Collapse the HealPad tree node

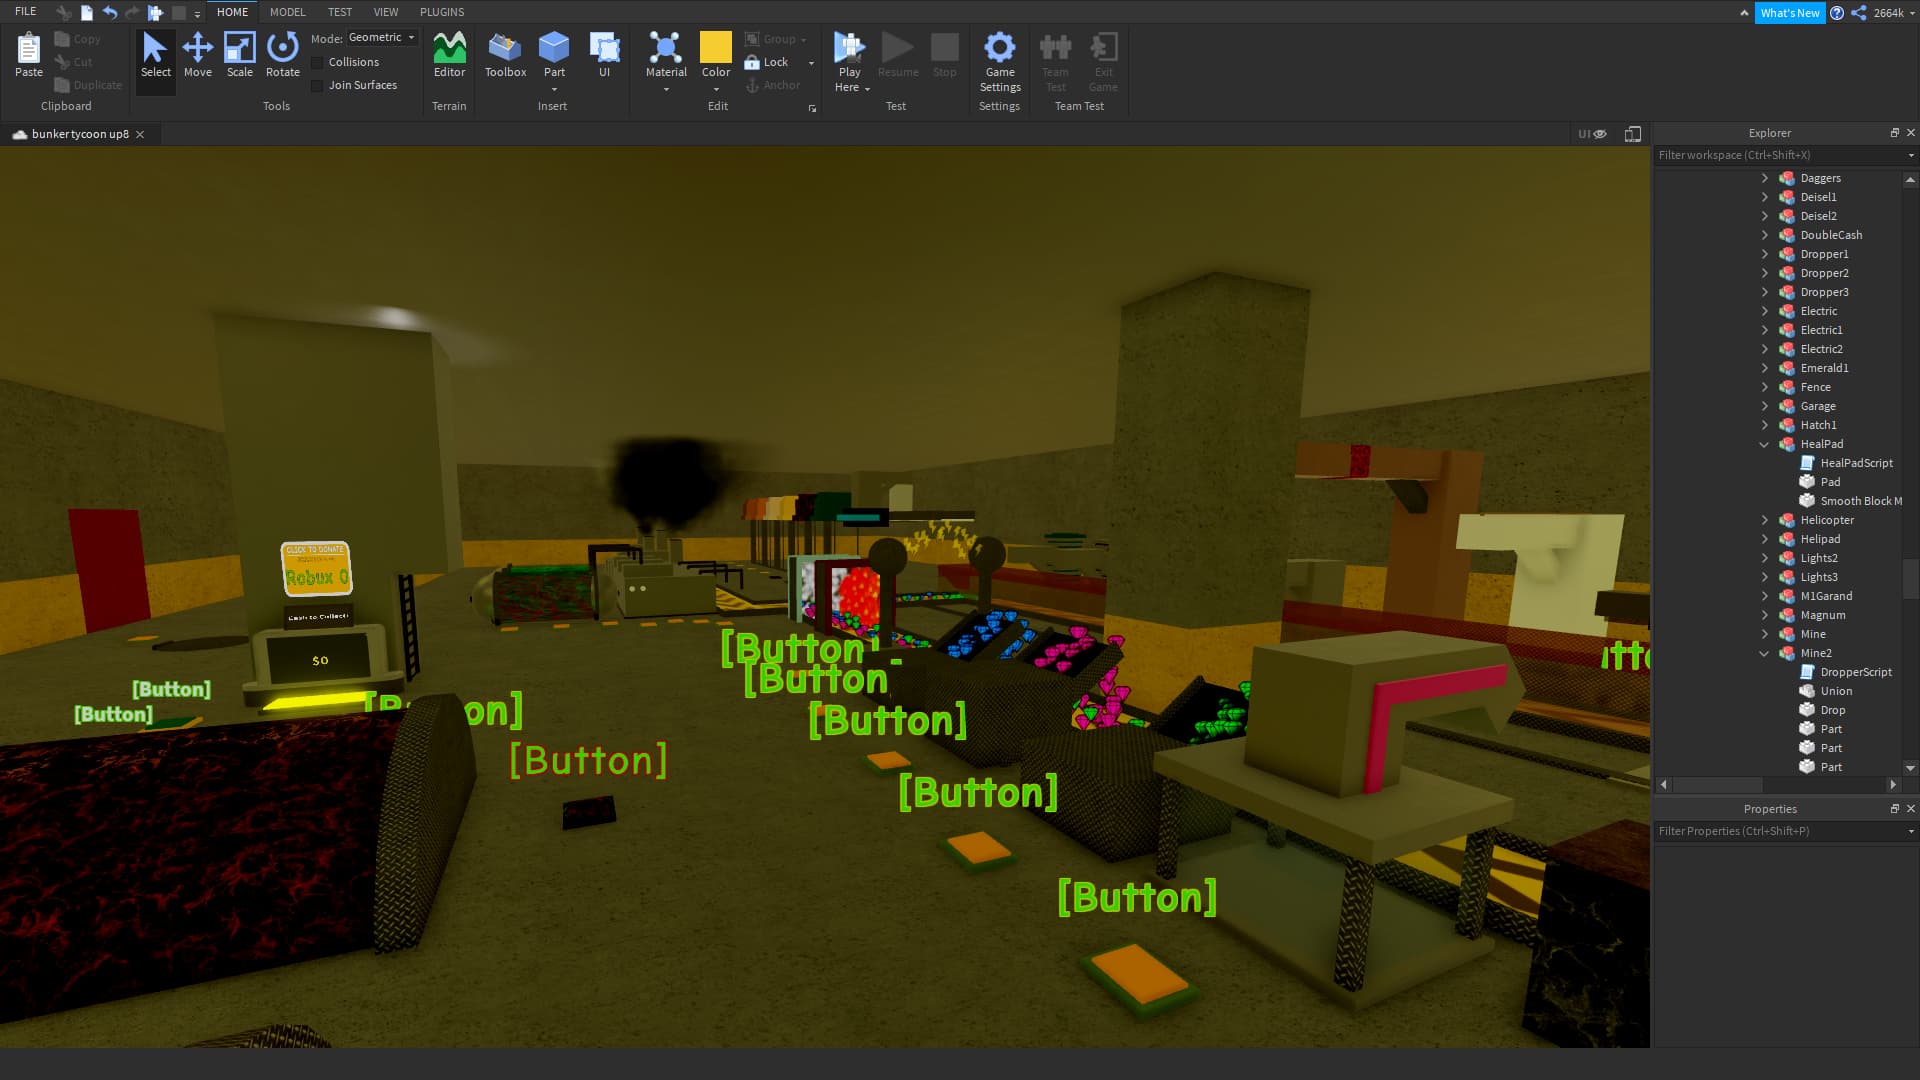1764,444
